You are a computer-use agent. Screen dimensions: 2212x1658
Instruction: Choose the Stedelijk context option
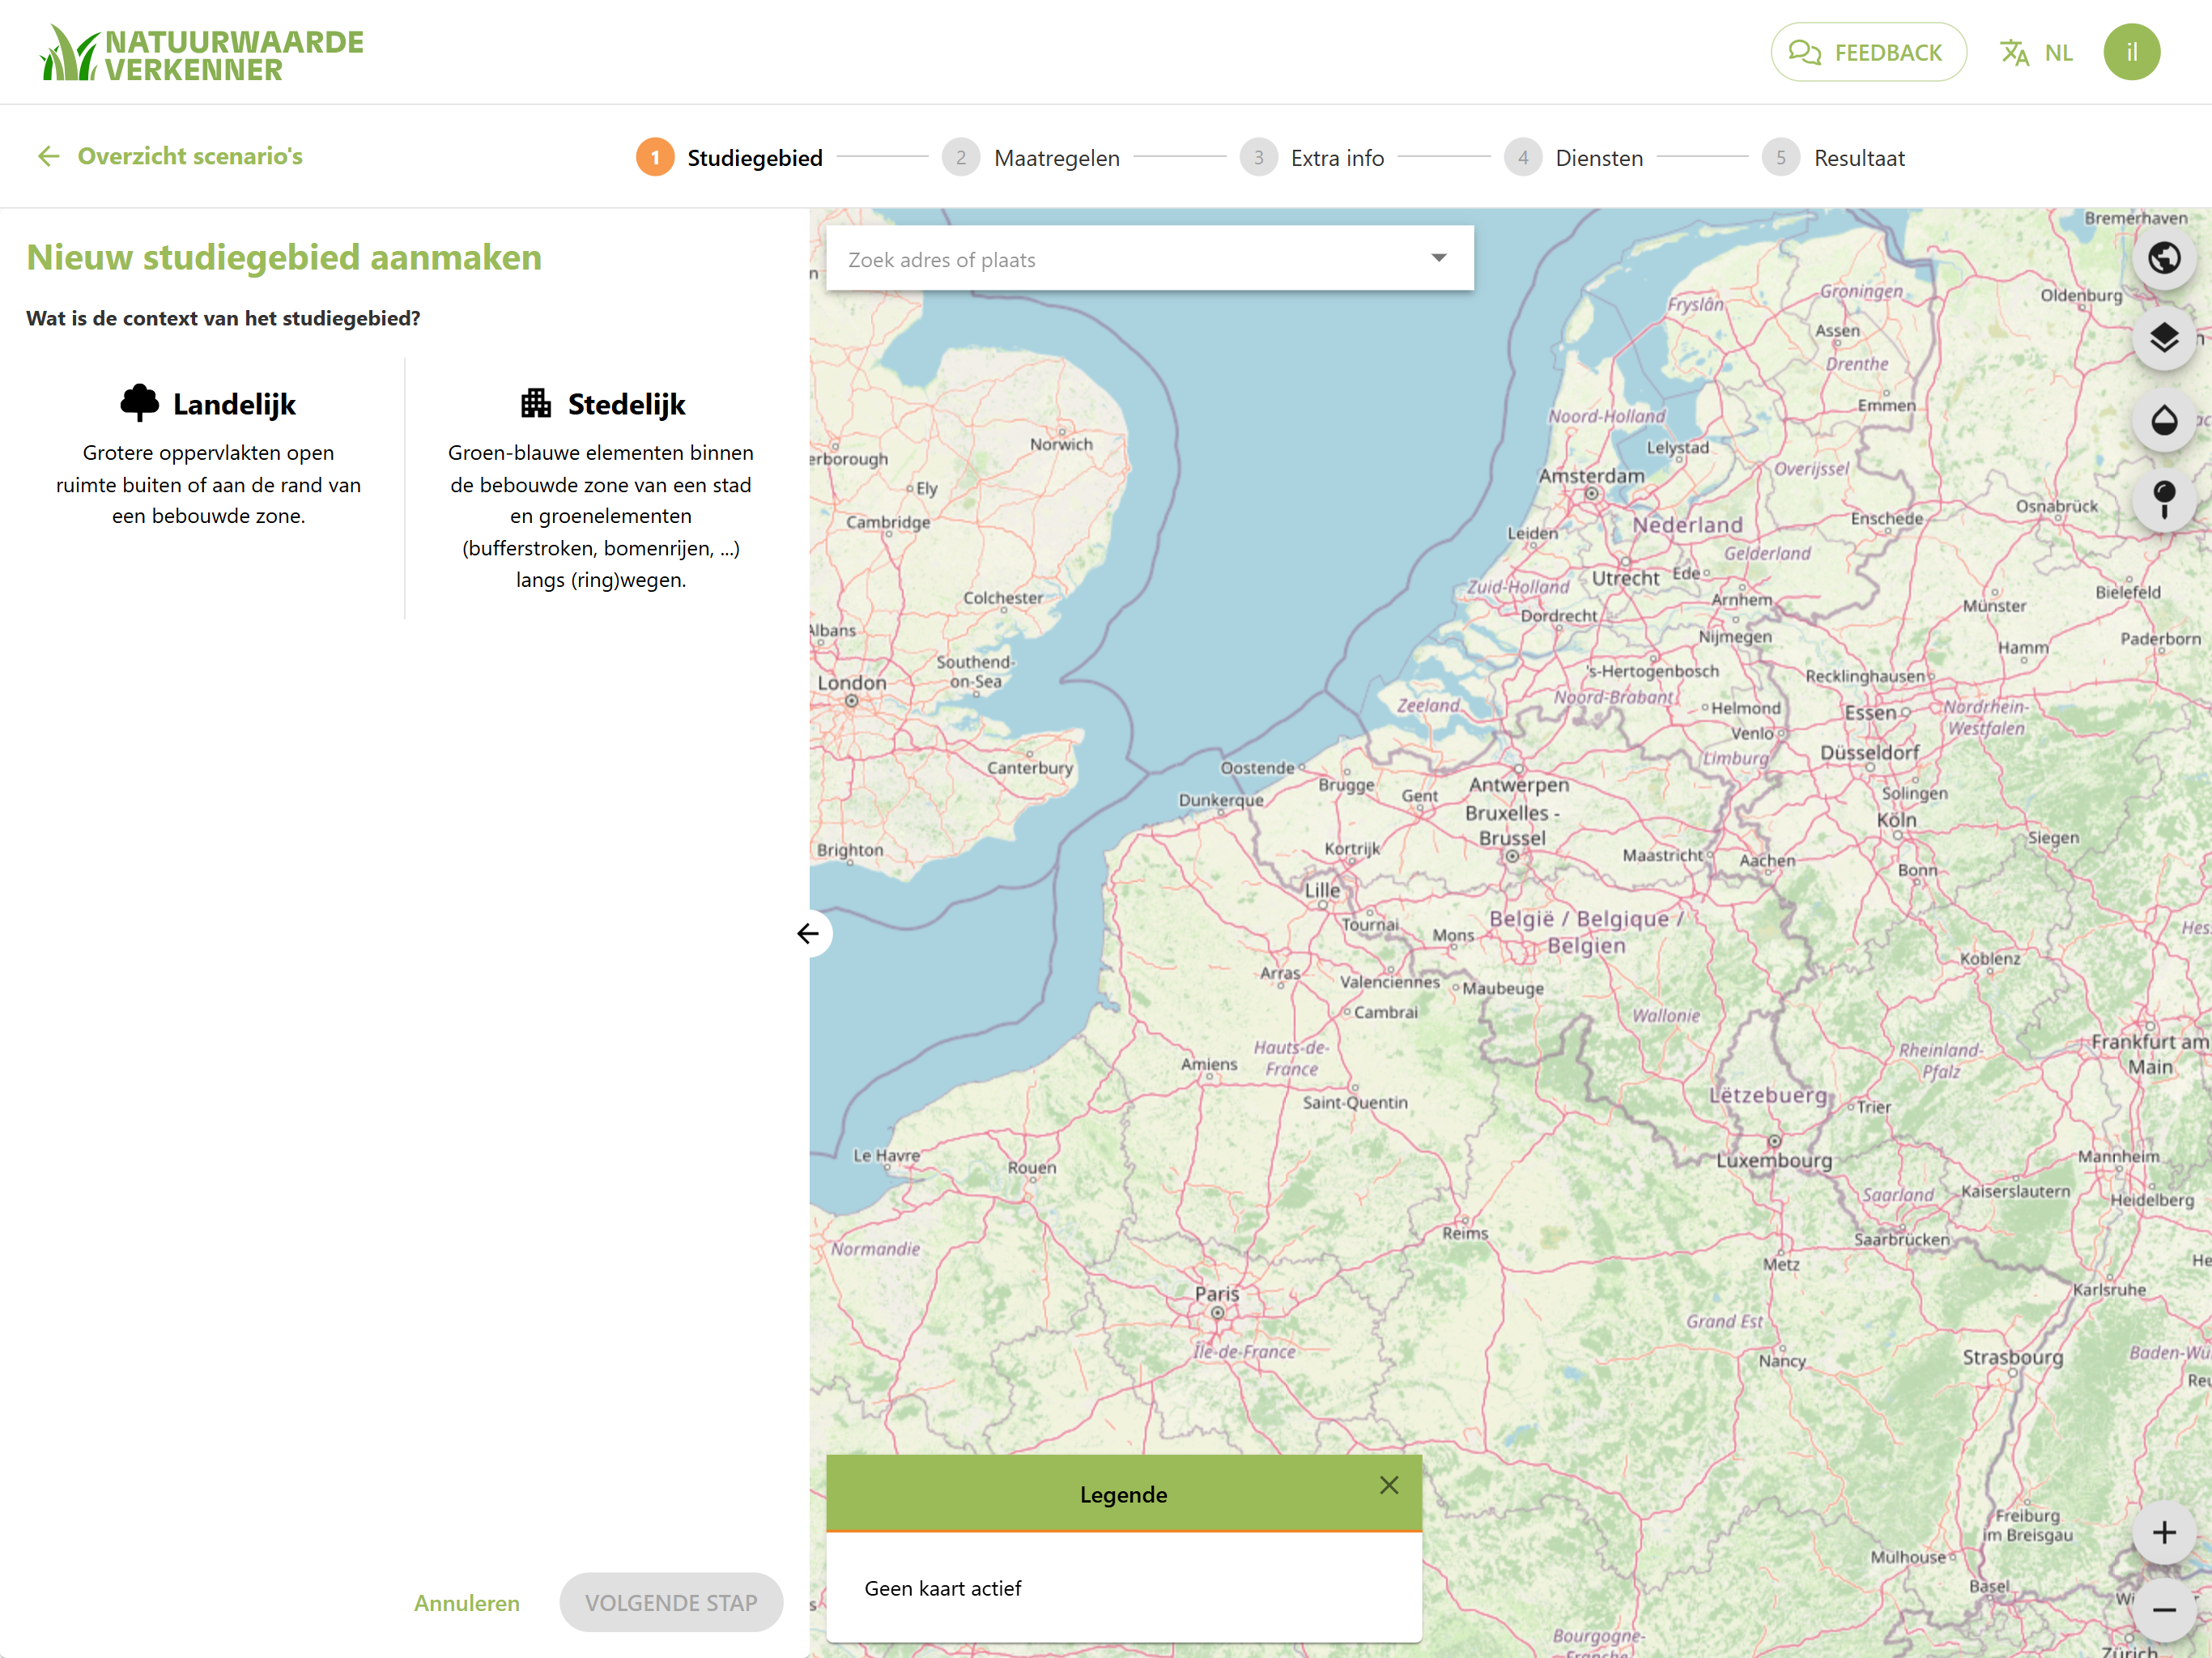click(601, 489)
